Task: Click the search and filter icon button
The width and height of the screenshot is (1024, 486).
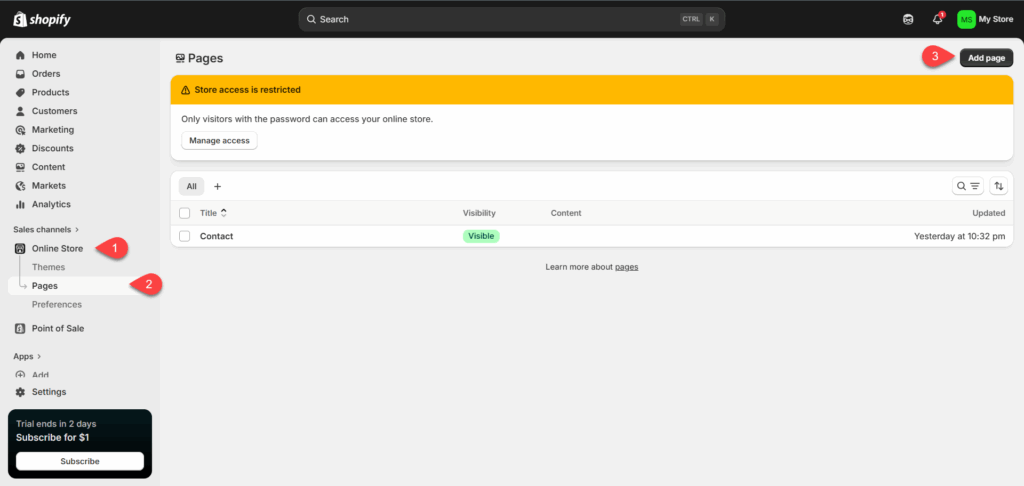Action: click(x=967, y=186)
